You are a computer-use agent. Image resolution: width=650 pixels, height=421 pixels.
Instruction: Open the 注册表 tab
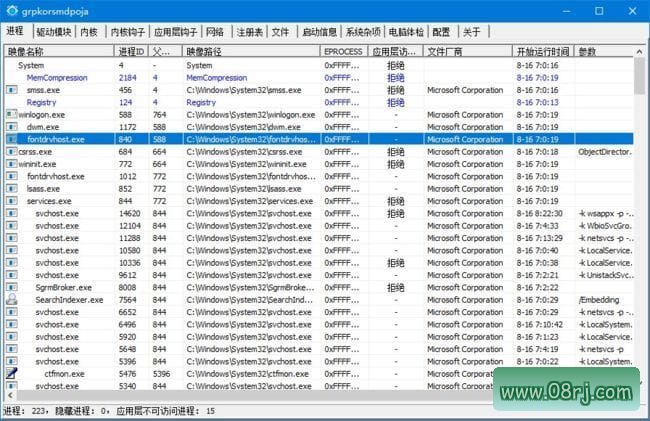point(249,32)
